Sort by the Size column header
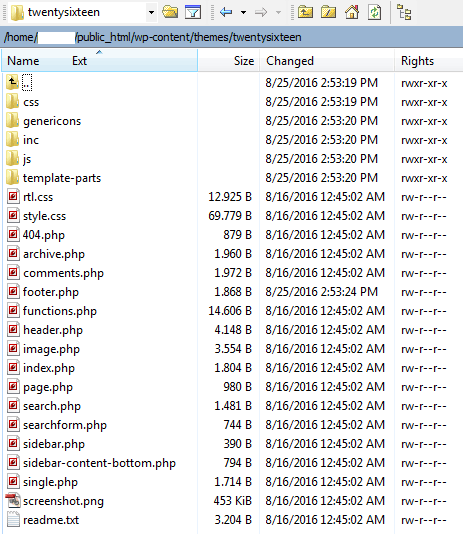This screenshot has height=534, width=463. [244, 61]
